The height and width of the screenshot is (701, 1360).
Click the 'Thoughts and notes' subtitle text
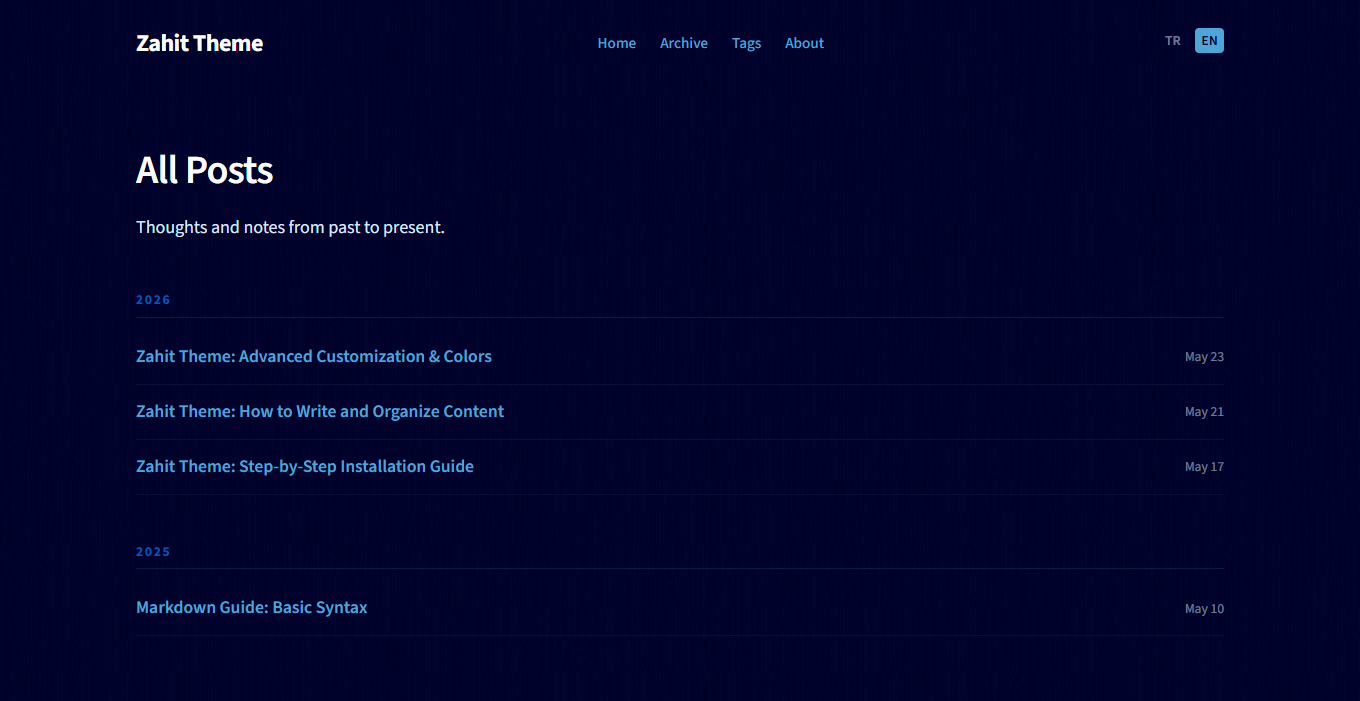[x=290, y=227]
